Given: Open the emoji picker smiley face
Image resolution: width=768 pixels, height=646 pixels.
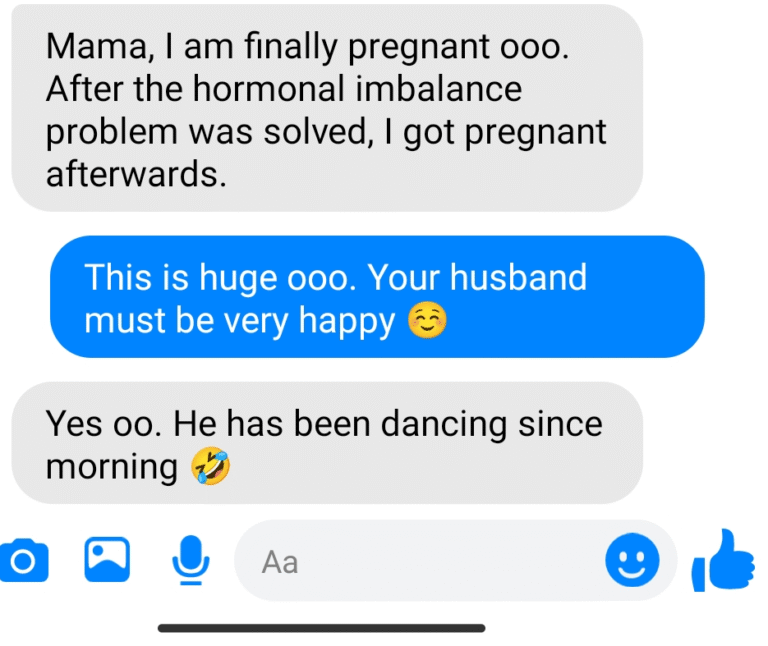Looking at the screenshot, I should point(632,559).
